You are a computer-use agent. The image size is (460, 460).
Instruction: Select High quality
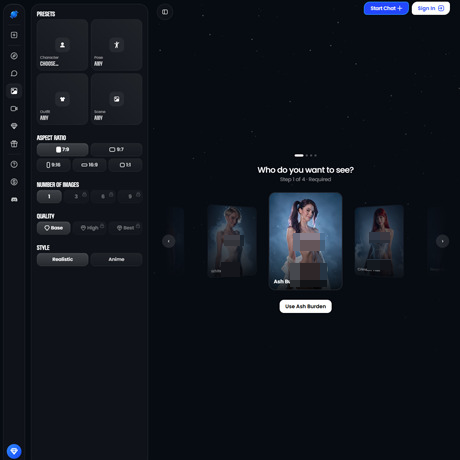click(90, 228)
